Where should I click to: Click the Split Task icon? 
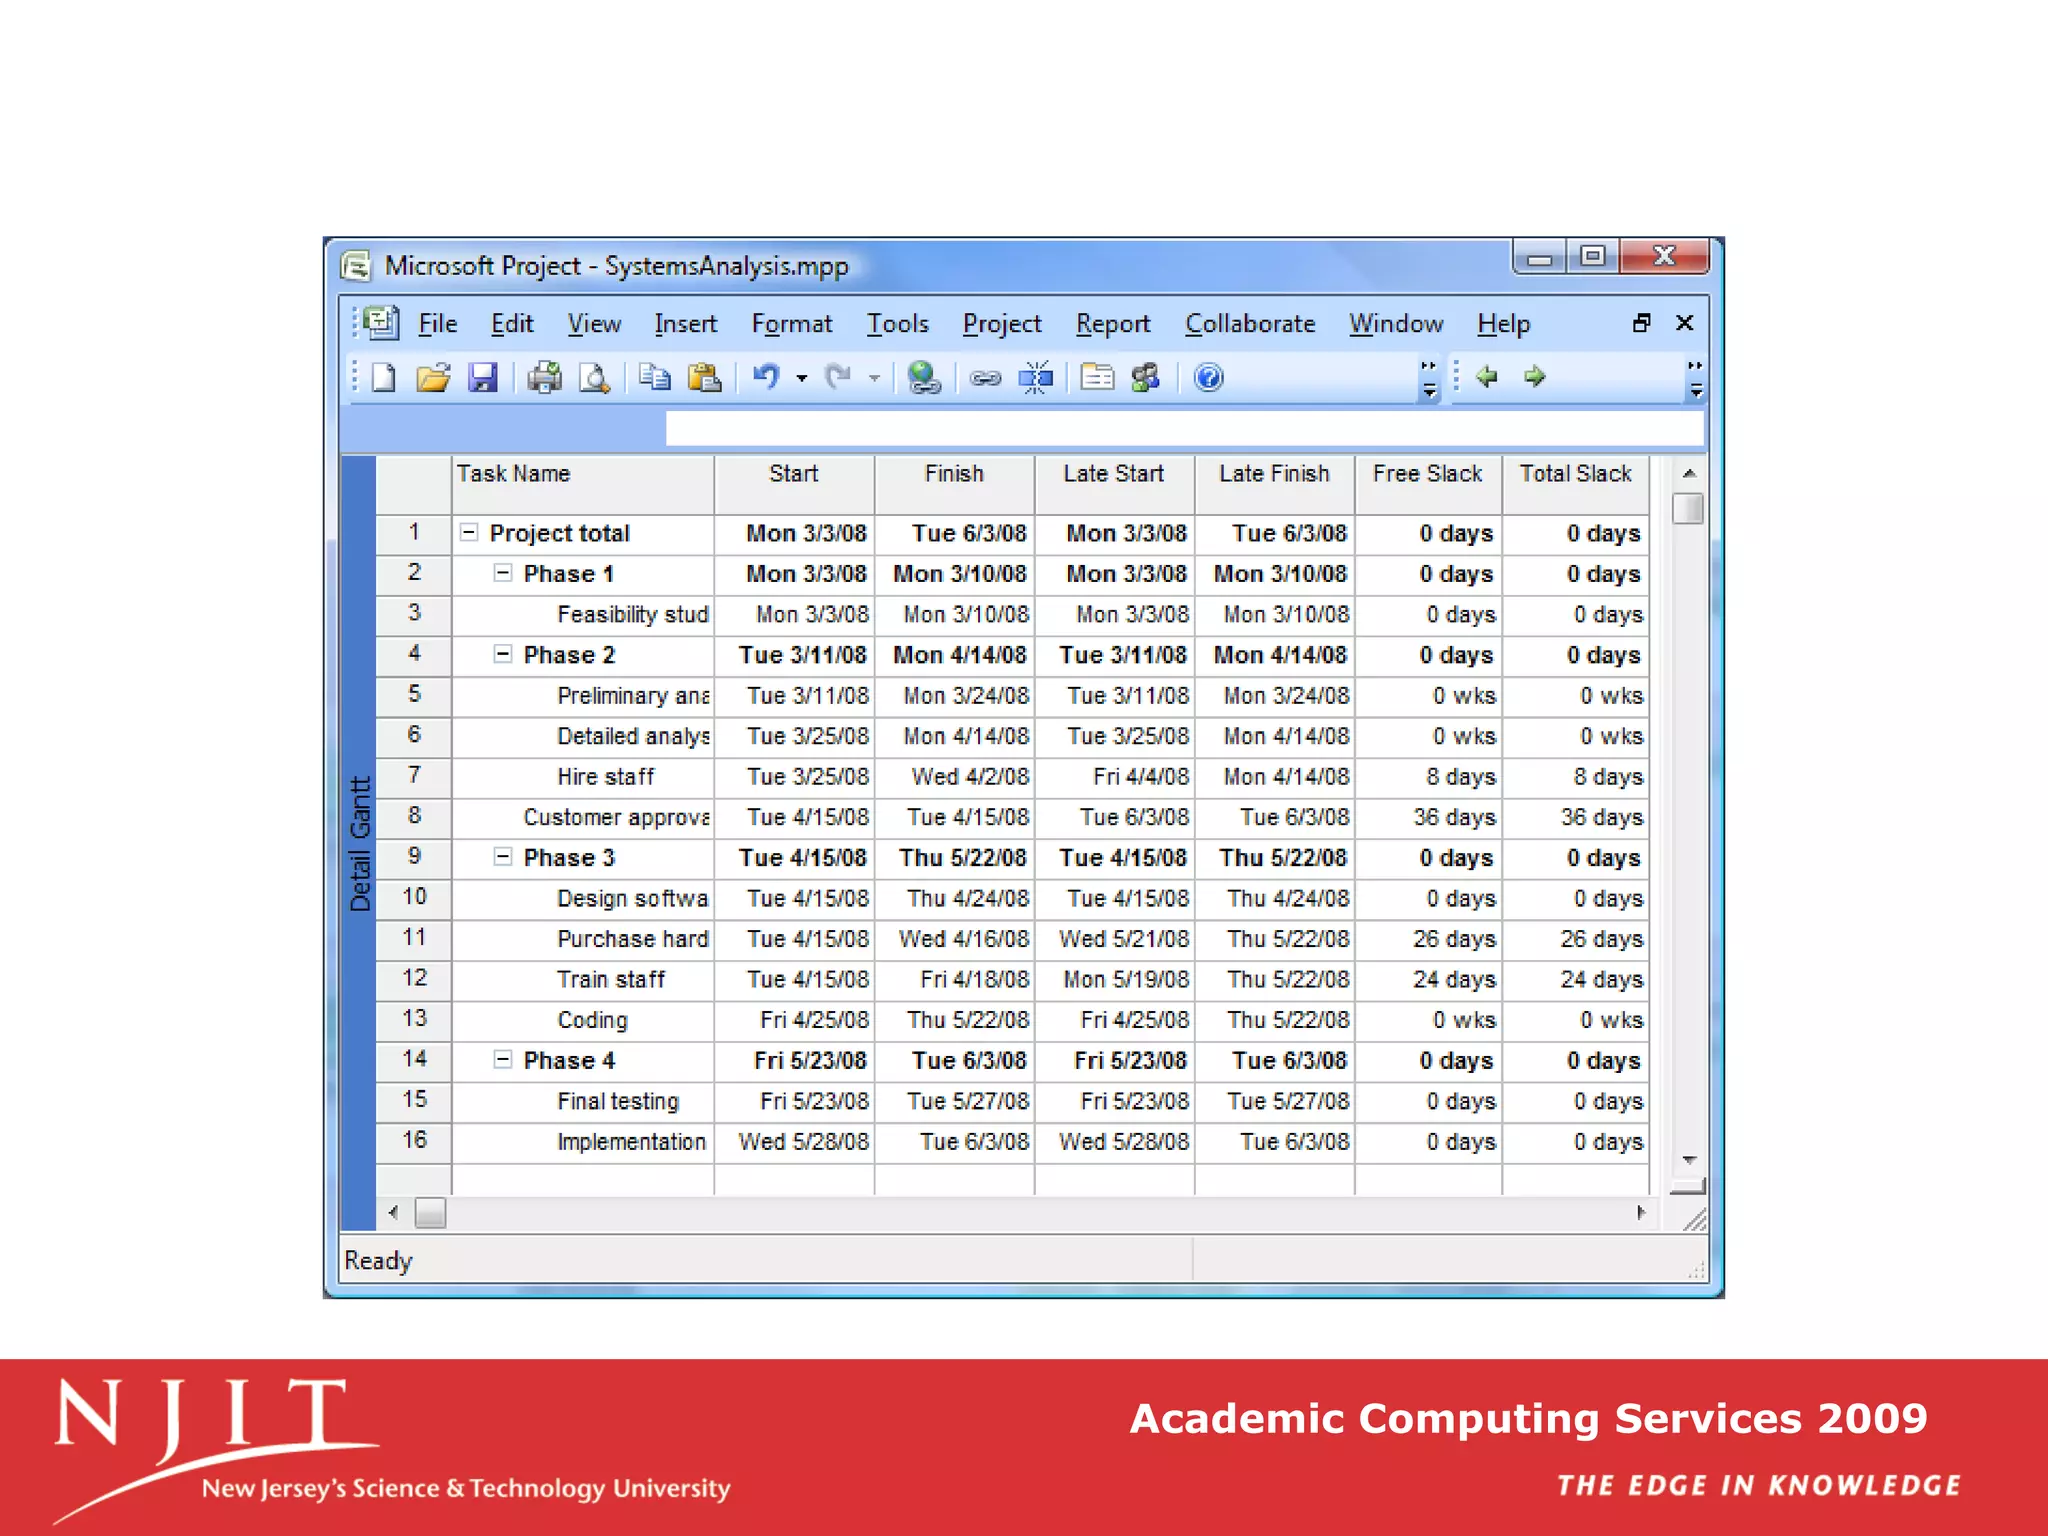coord(1036,378)
